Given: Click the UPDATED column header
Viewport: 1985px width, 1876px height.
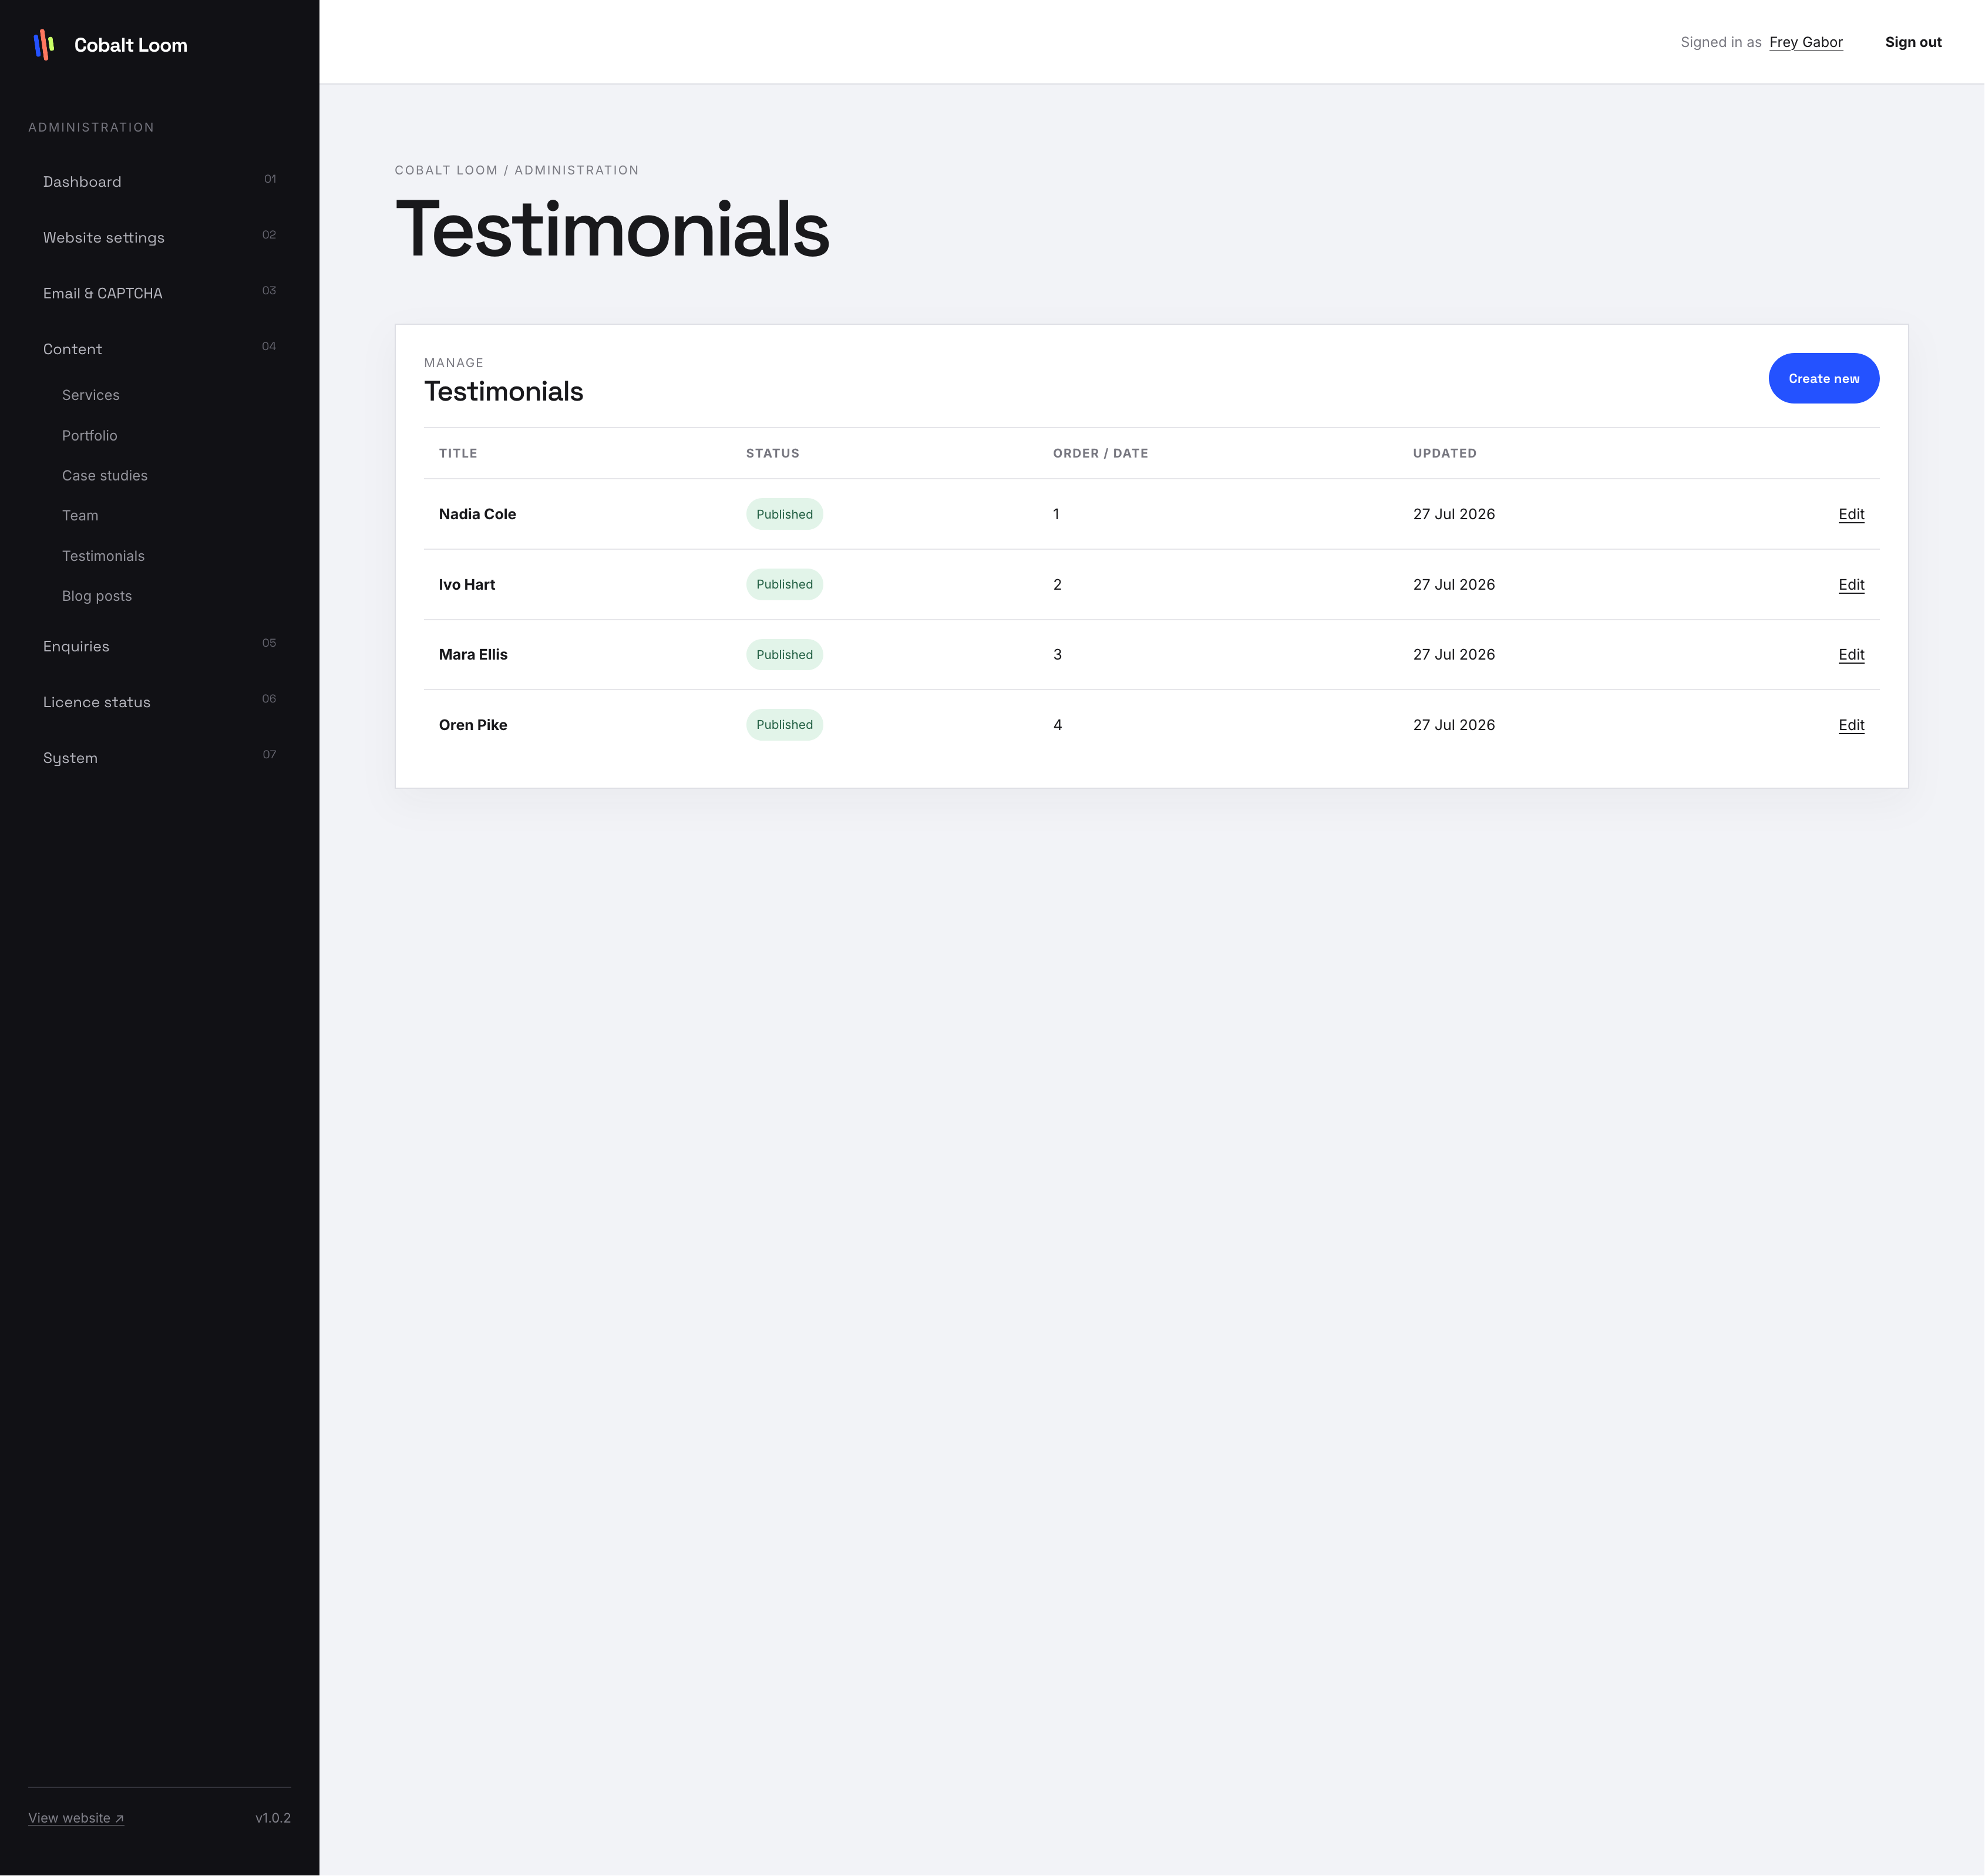Looking at the screenshot, I should 1444,453.
